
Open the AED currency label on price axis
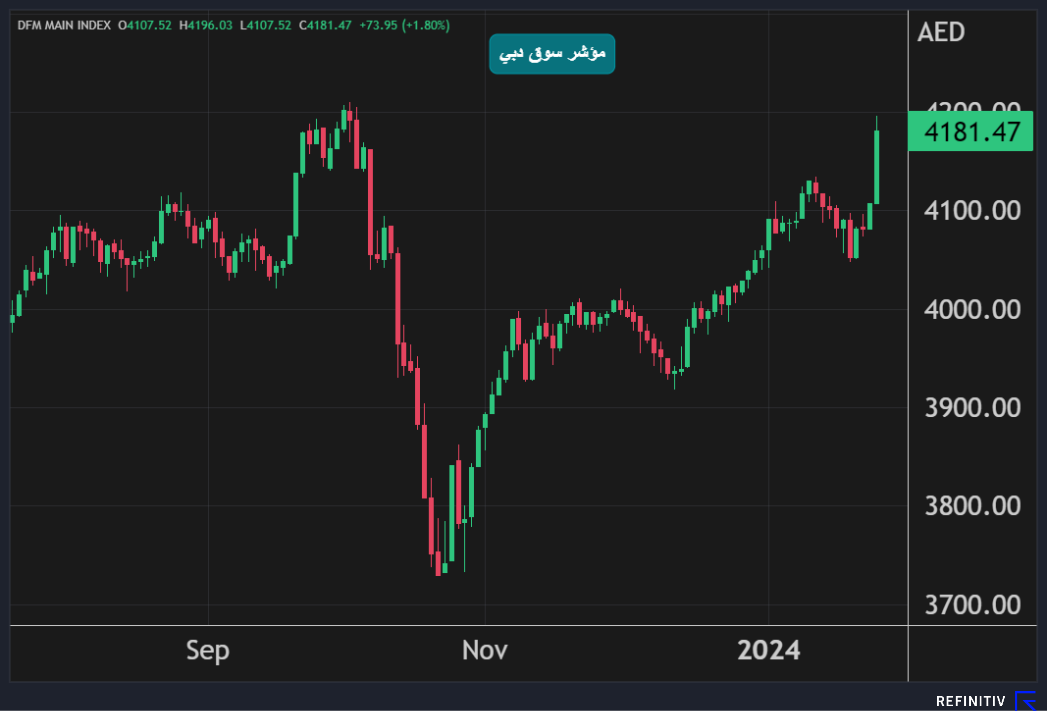pyautogui.click(x=940, y=32)
